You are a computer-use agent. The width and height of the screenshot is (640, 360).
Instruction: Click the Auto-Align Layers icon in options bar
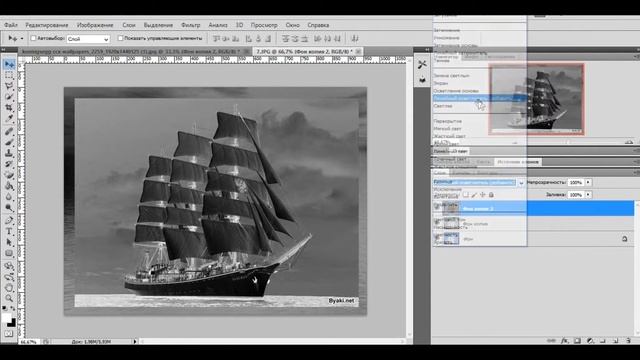[x=355, y=38]
